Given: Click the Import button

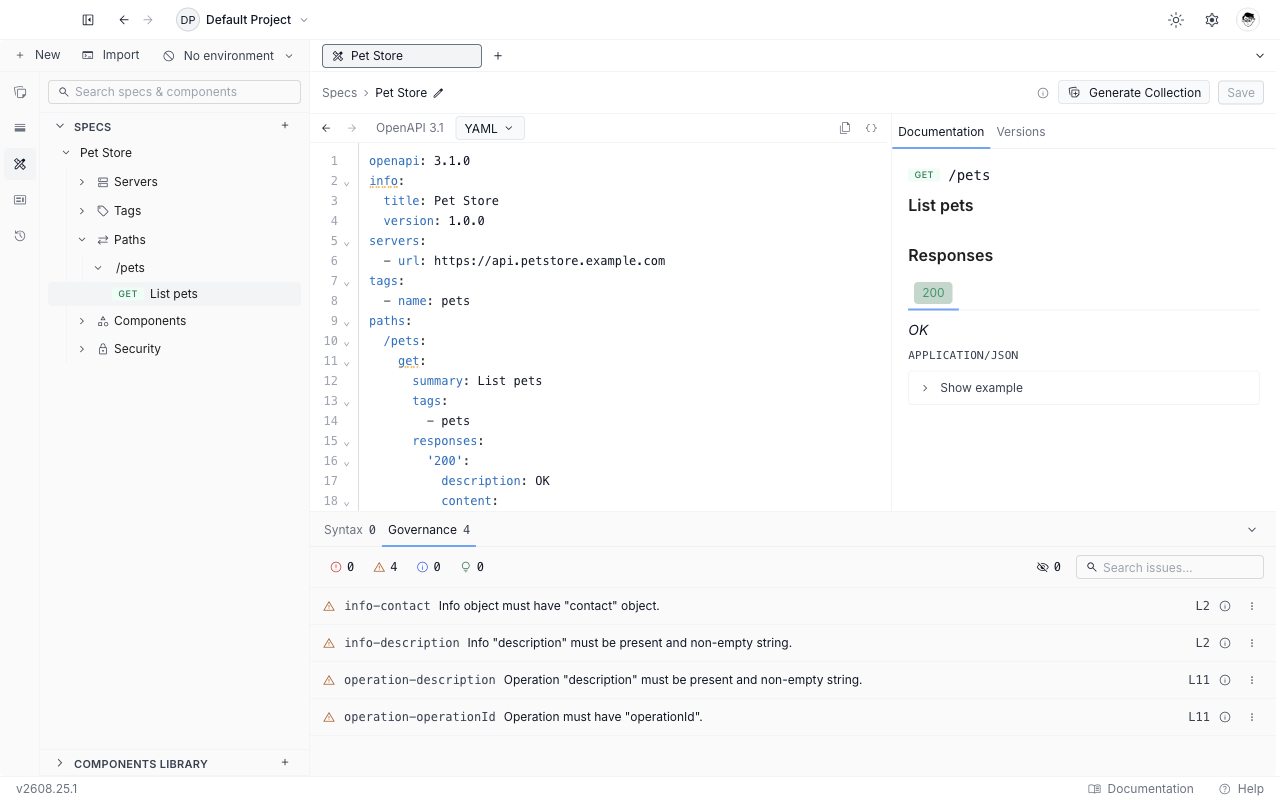Looking at the screenshot, I should coord(111,55).
